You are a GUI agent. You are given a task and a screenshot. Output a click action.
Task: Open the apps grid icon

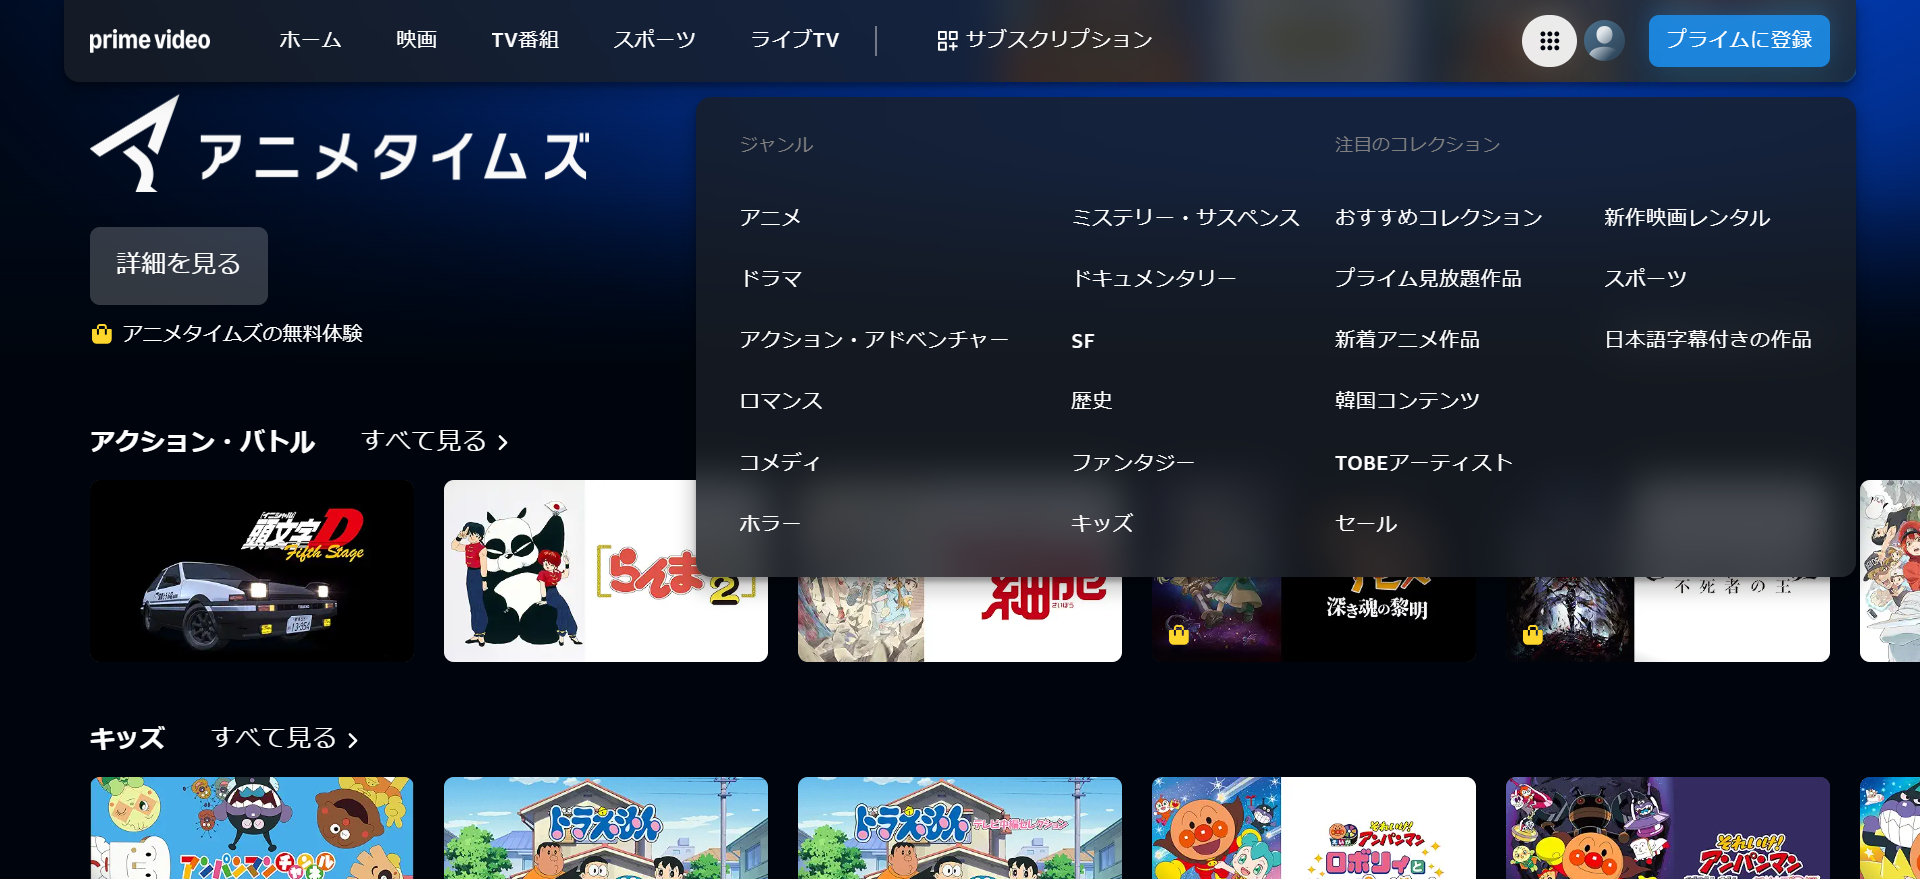coord(1549,41)
